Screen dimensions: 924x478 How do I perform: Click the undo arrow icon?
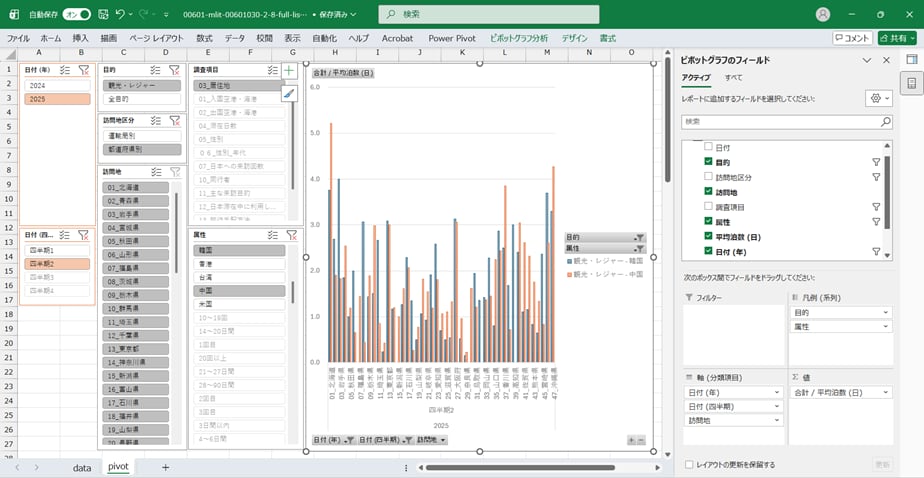[120, 15]
